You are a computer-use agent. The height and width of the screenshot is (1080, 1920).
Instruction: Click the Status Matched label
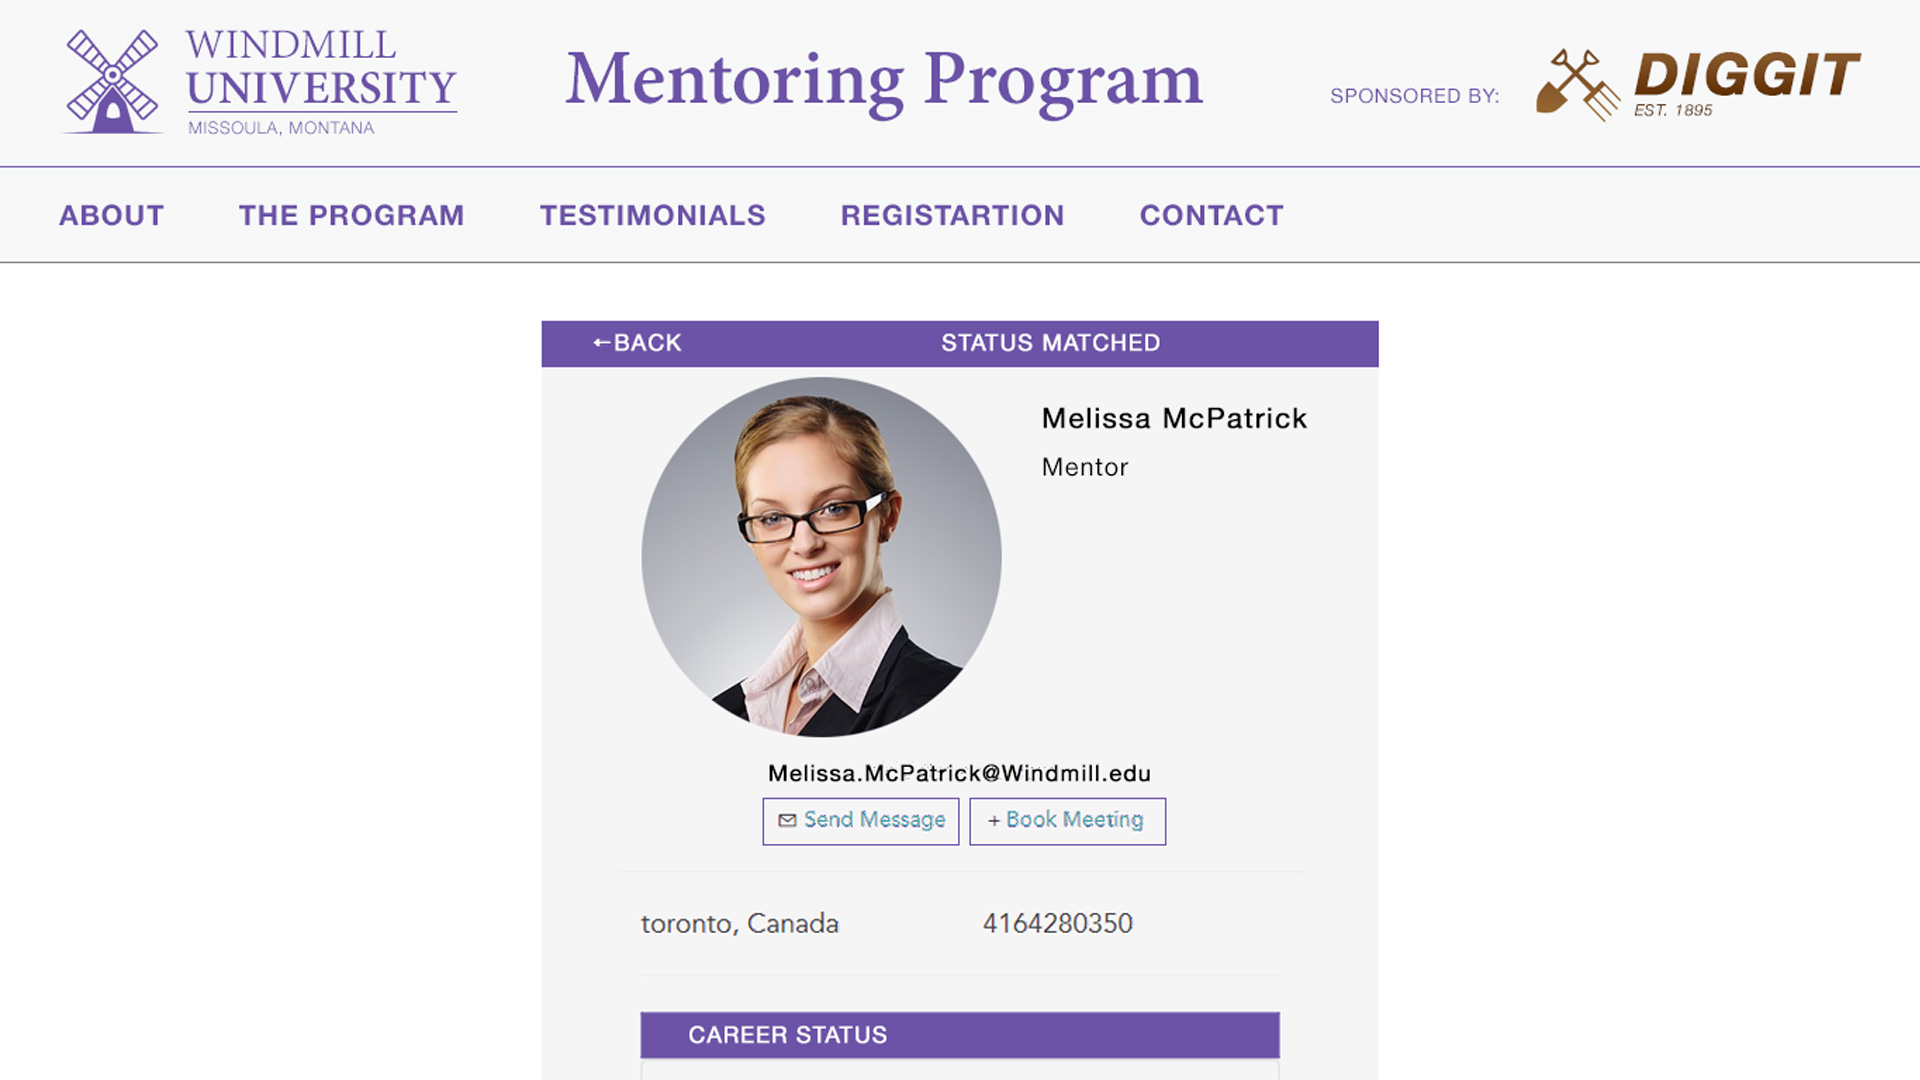(x=1050, y=343)
